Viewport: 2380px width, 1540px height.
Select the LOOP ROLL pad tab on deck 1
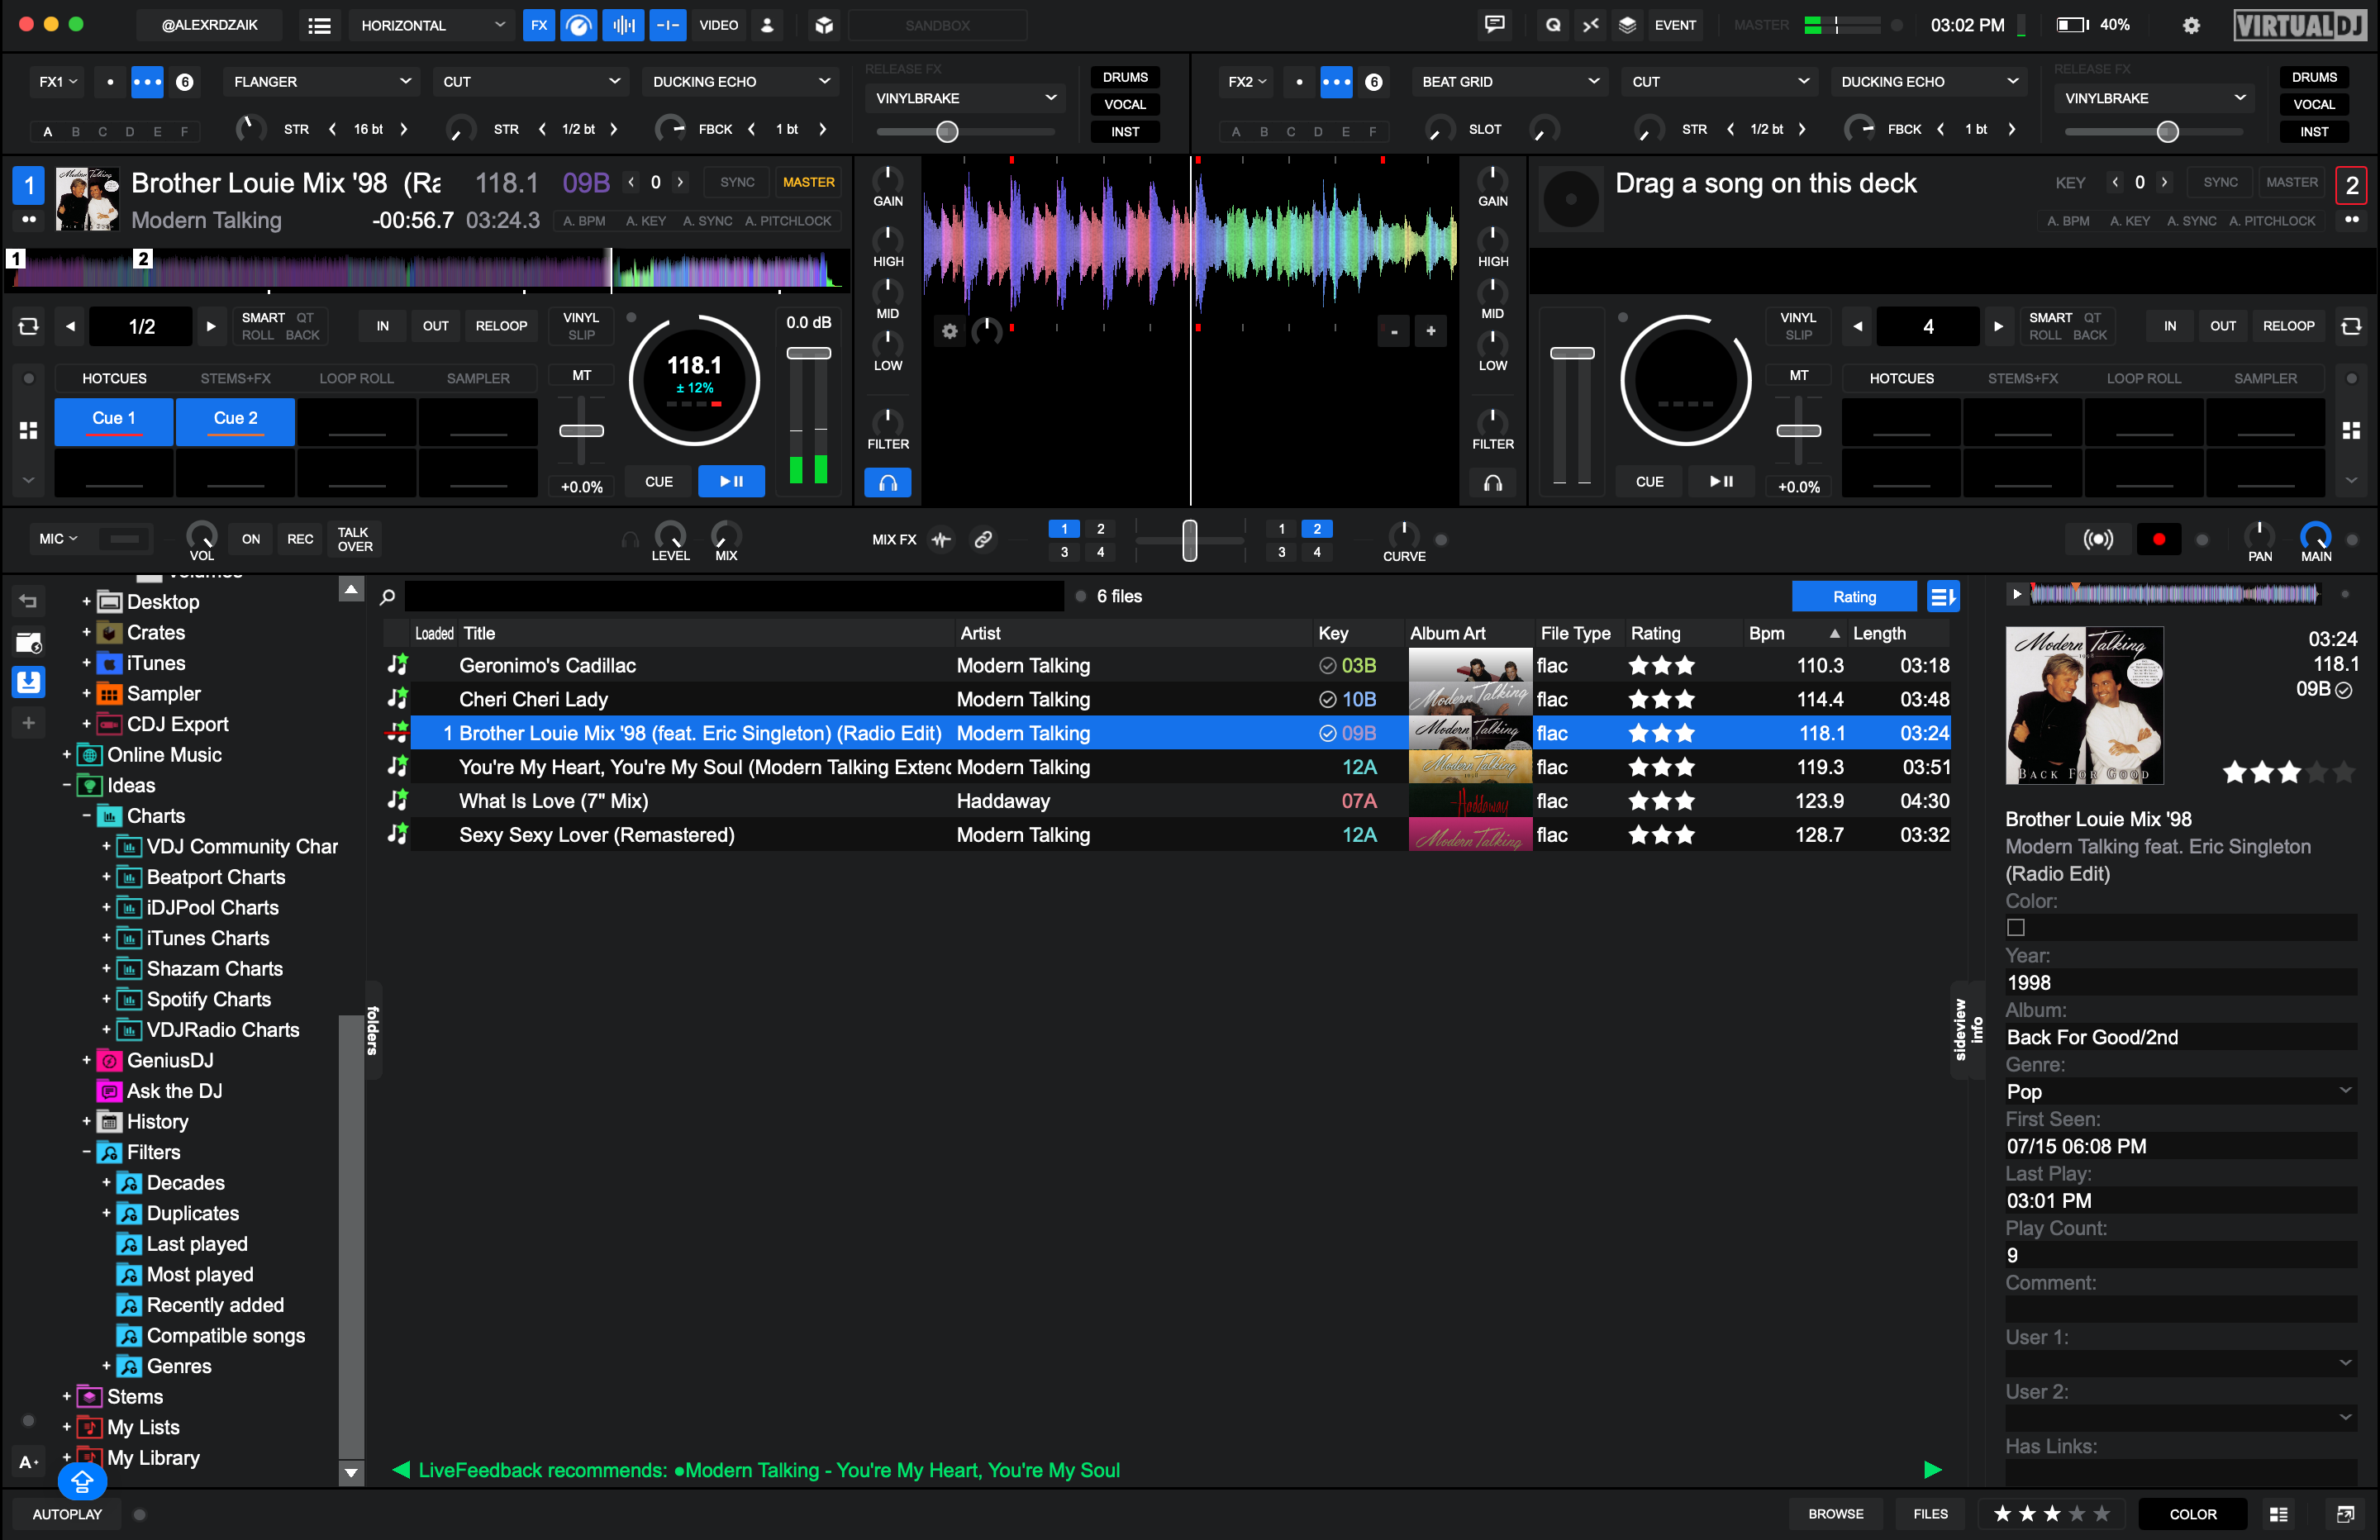[356, 378]
